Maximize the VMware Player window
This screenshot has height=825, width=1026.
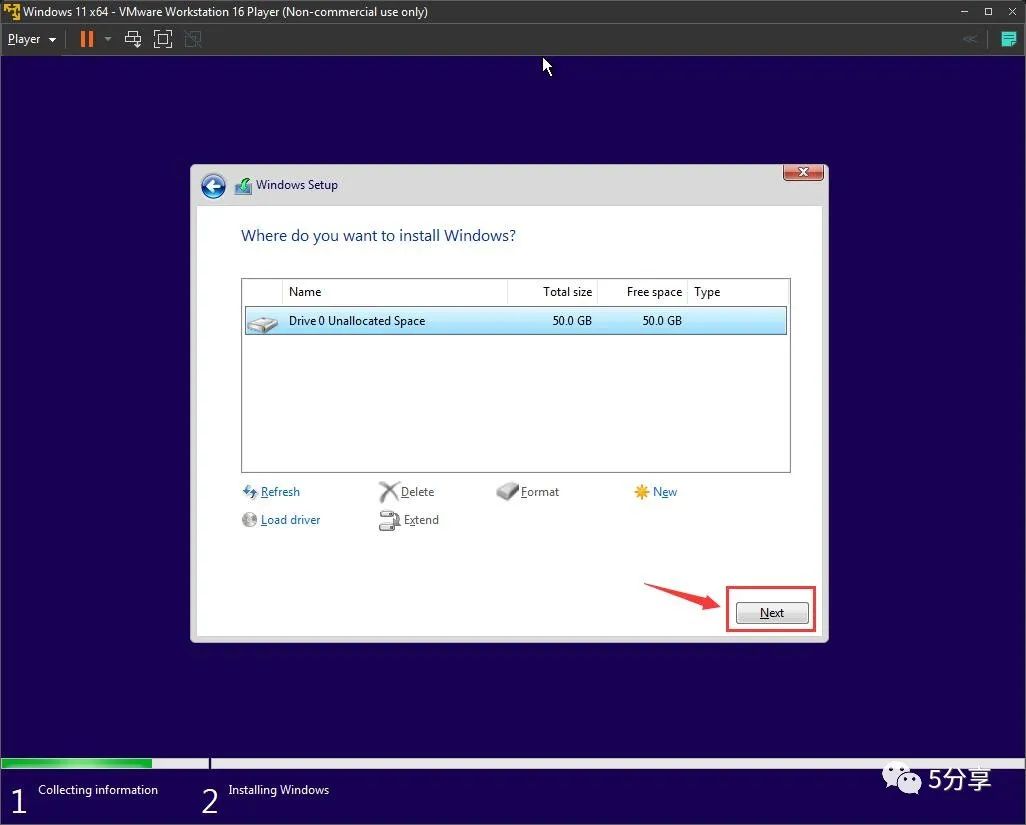coord(988,11)
